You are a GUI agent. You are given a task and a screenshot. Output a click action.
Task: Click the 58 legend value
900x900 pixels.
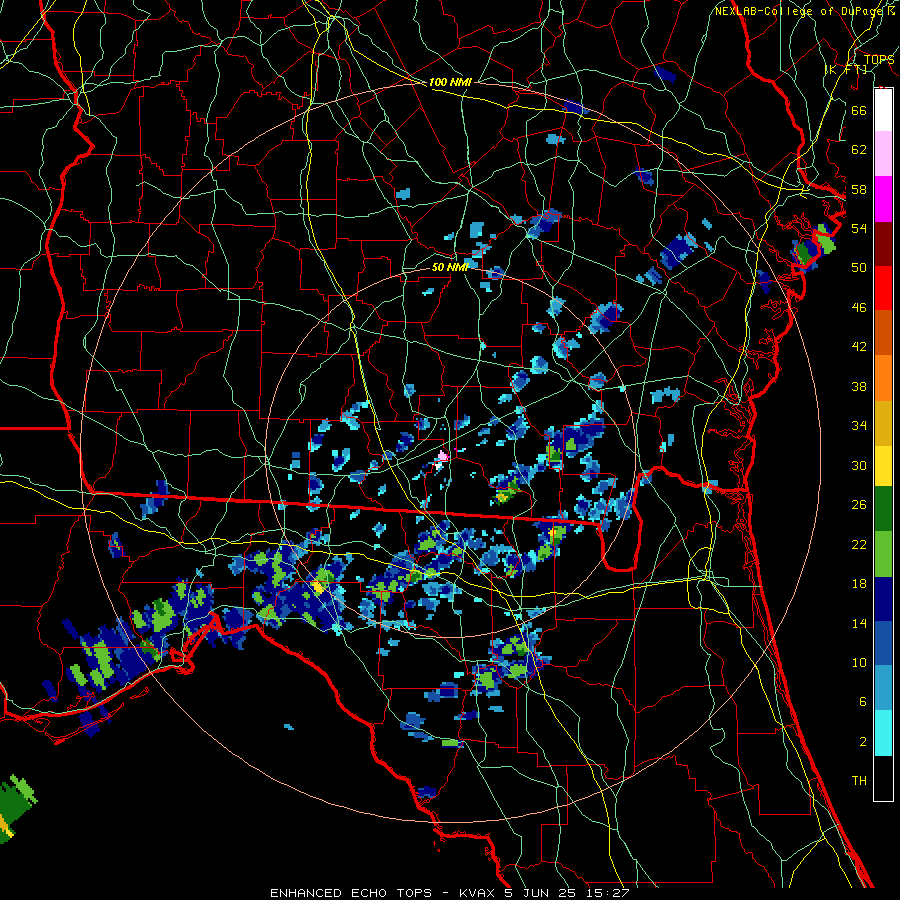859,189
